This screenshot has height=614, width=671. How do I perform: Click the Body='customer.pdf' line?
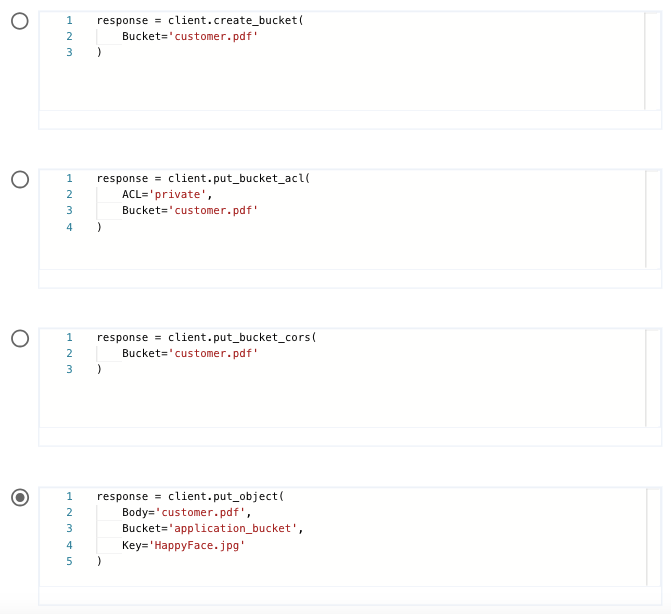click(x=186, y=512)
